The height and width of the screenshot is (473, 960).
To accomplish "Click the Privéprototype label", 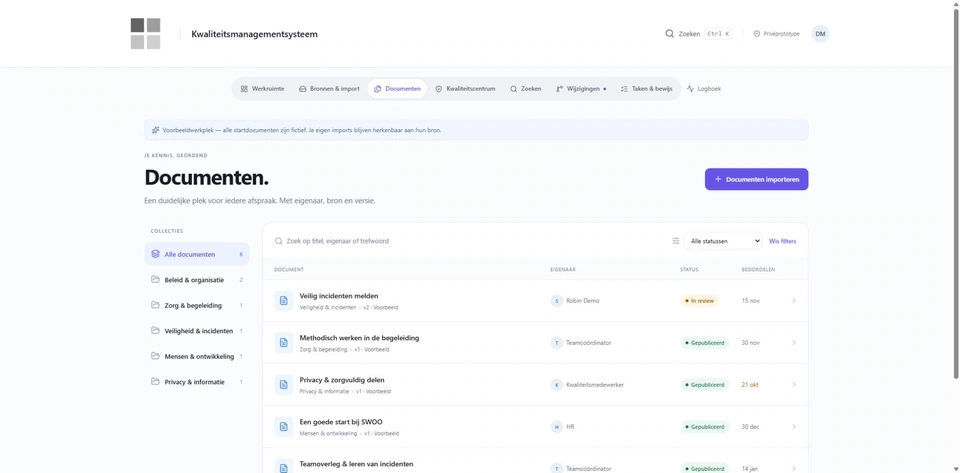I will point(781,34).
